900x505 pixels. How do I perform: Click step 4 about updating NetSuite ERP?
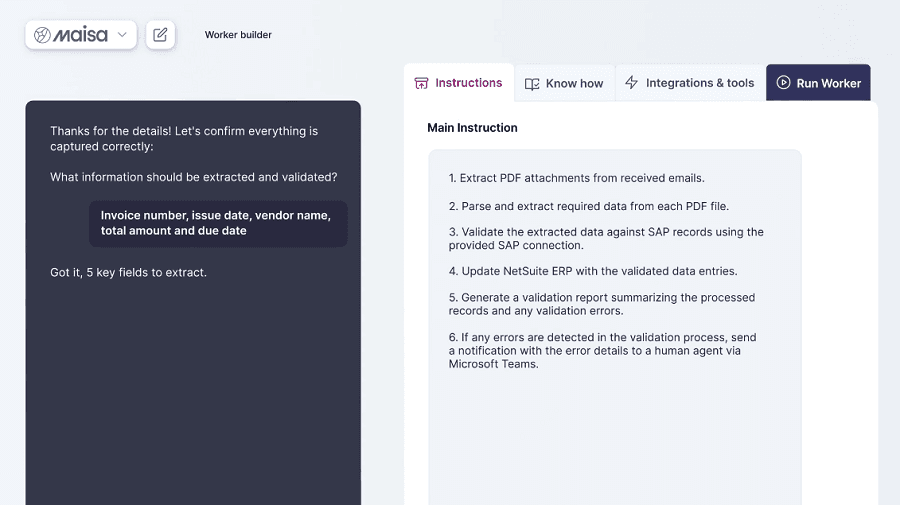pos(592,271)
